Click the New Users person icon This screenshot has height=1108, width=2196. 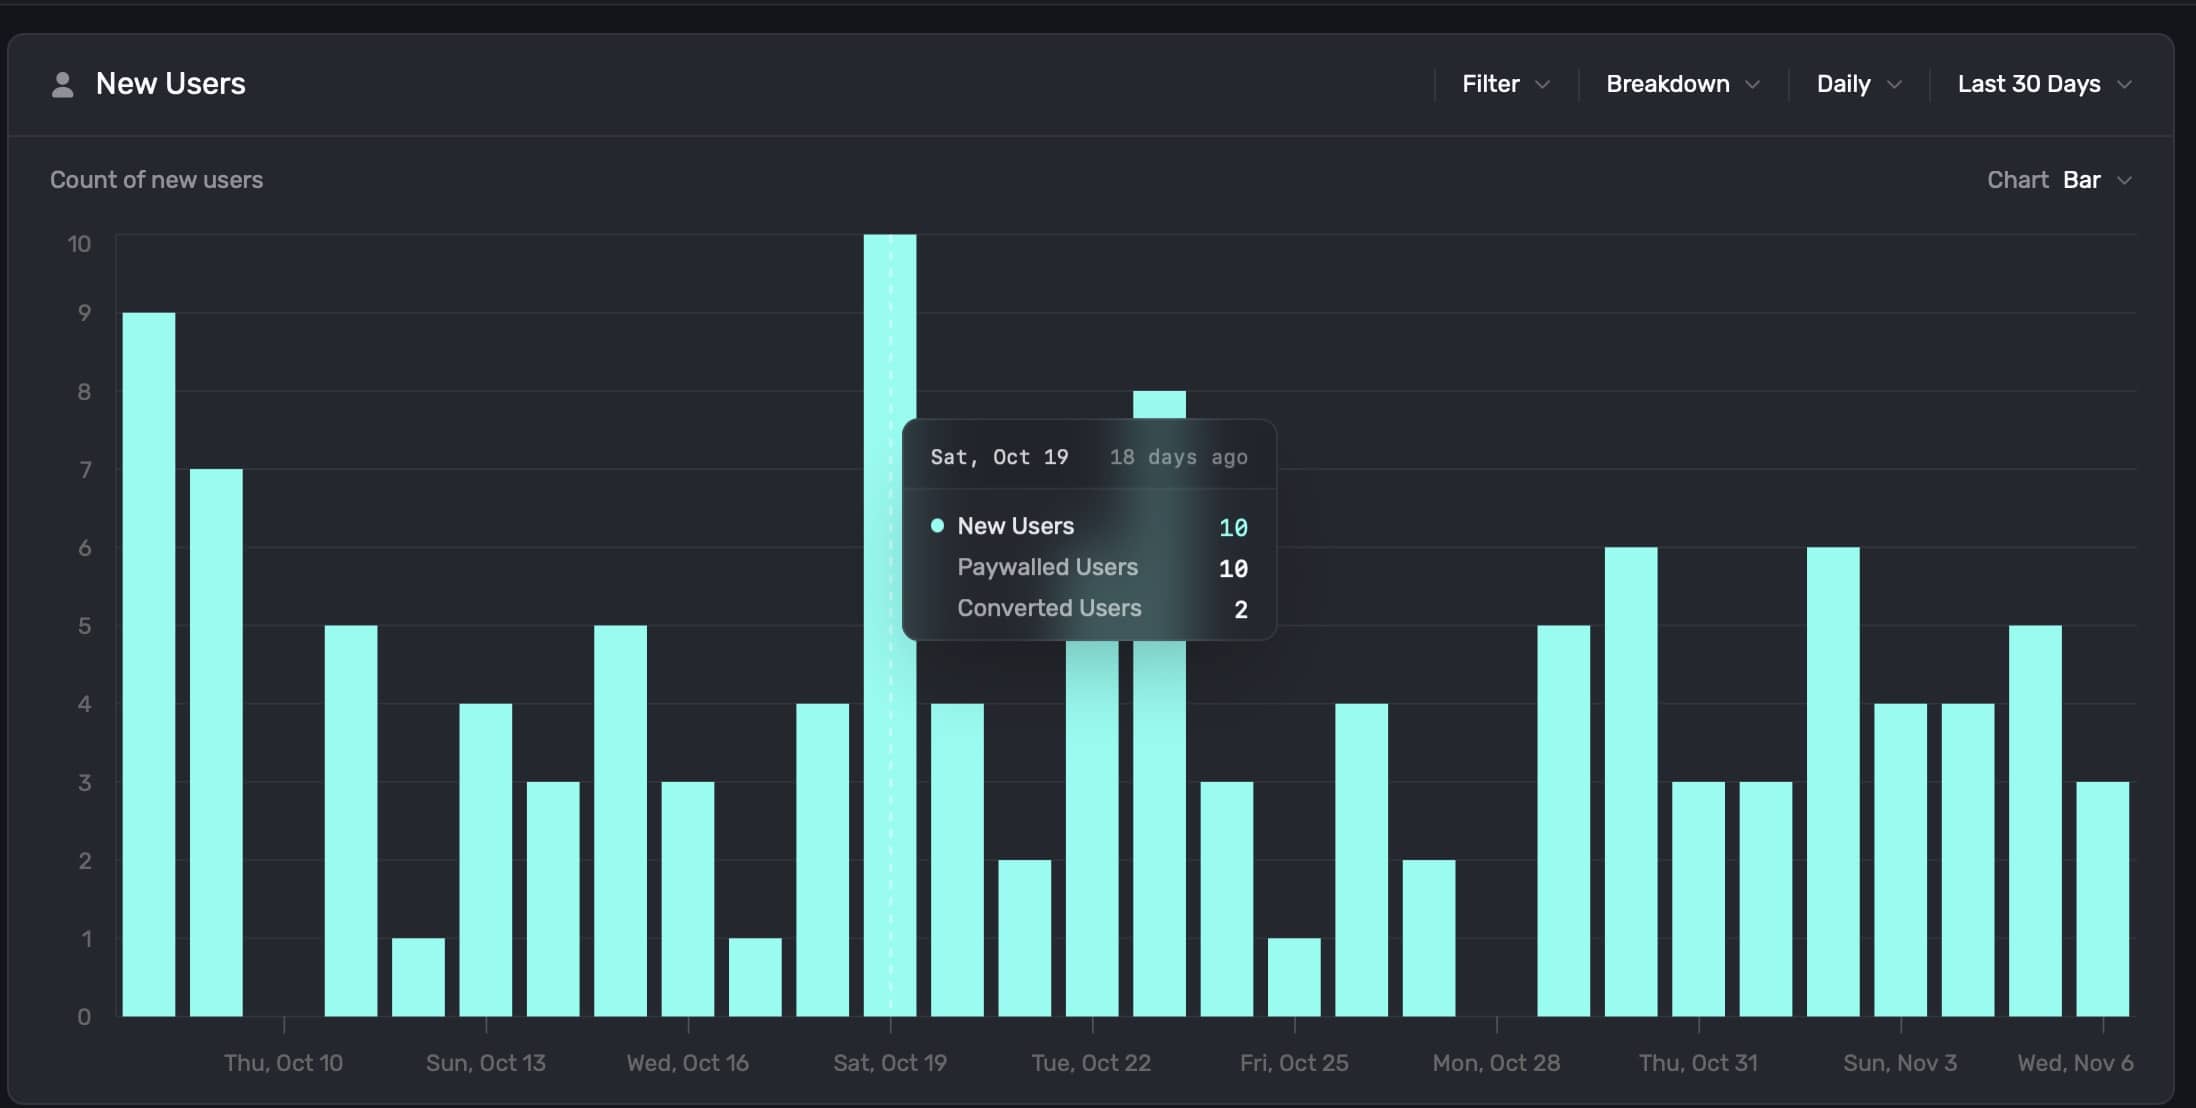tap(62, 85)
